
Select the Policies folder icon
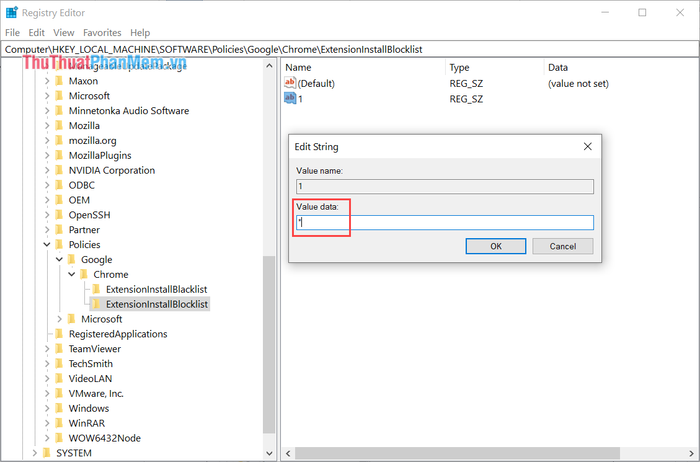click(x=59, y=245)
